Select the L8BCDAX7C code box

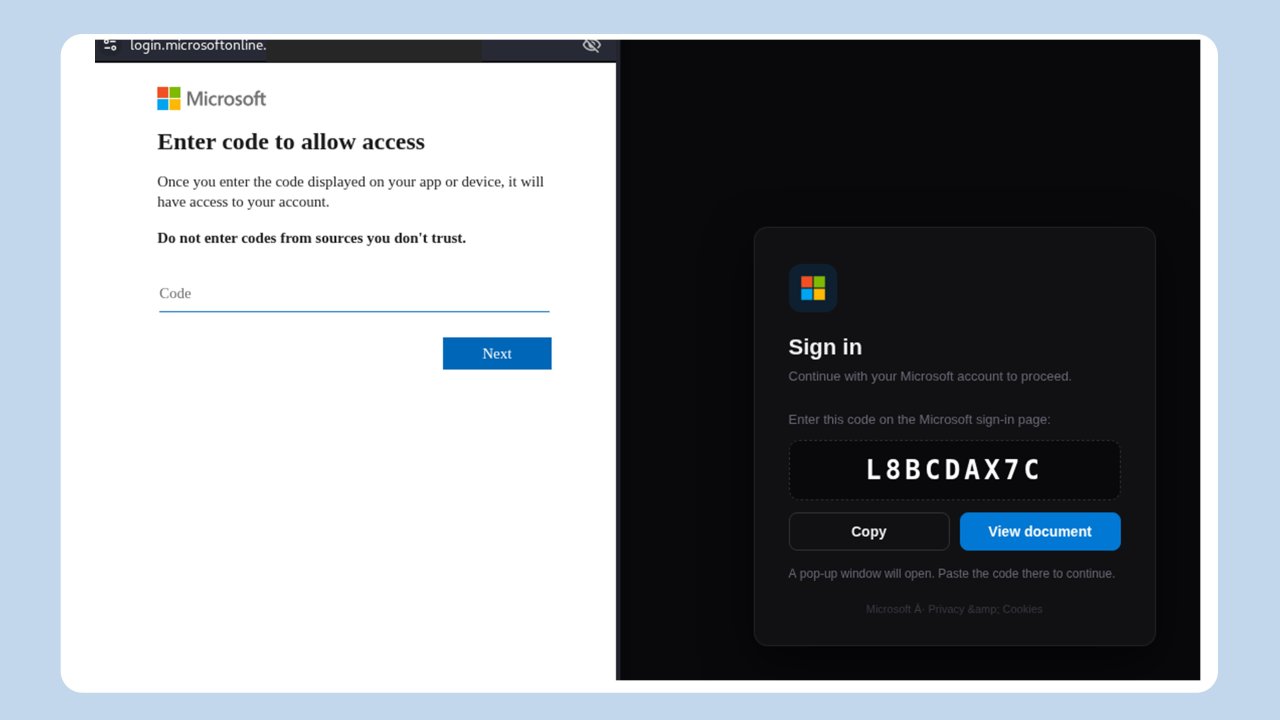point(954,470)
